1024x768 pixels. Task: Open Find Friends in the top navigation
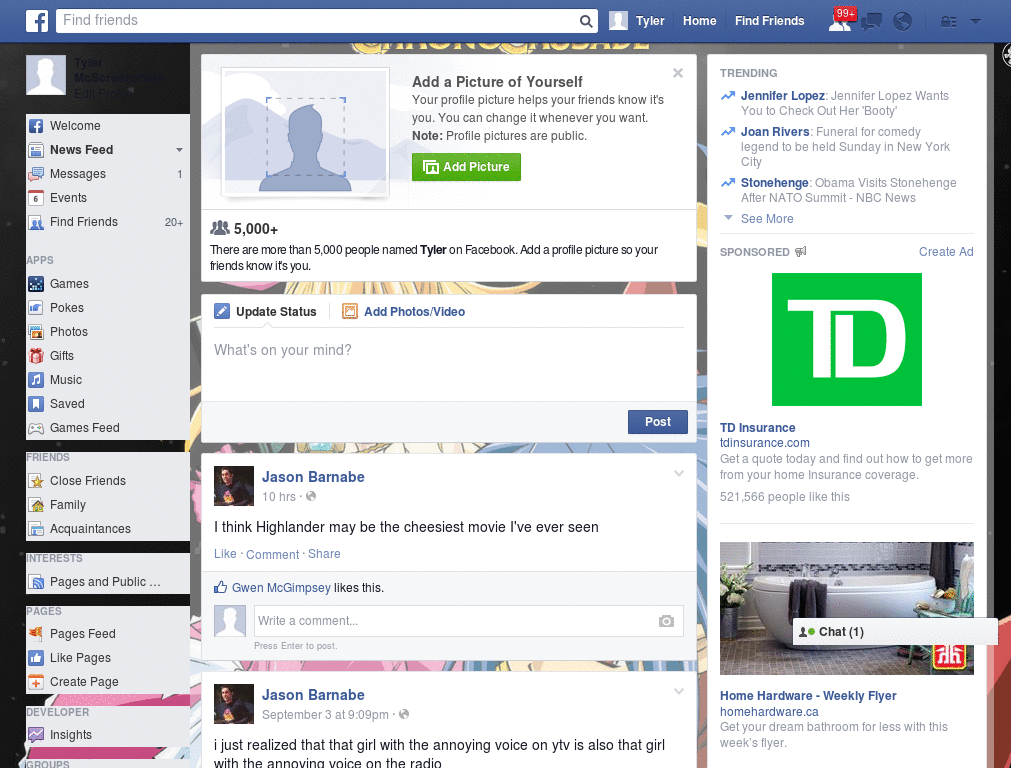tap(769, 21)
